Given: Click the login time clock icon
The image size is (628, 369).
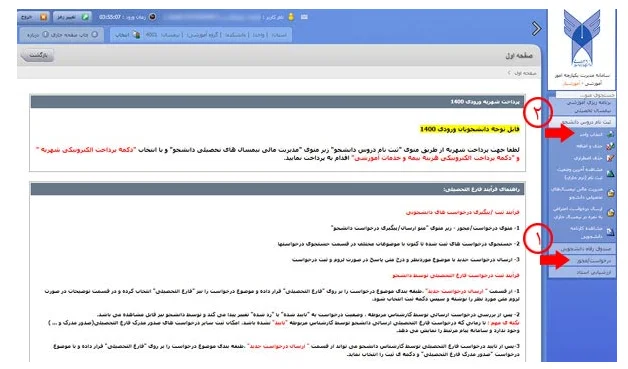Looking at the screenshot, I should pyautogui.click(x=153, y=17).
